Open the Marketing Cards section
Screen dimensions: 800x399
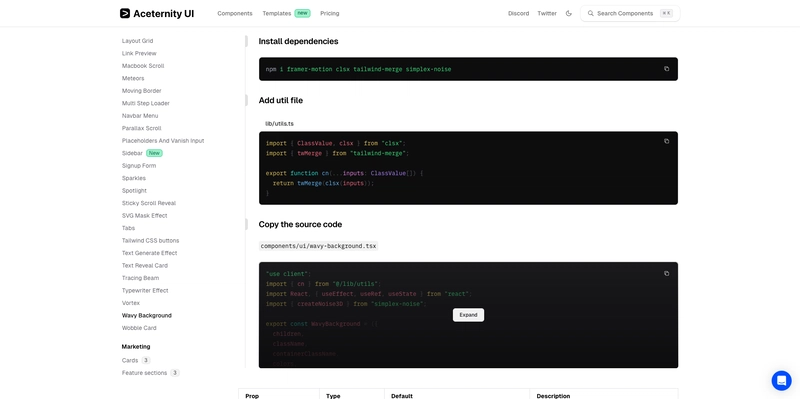click(130, 360)
